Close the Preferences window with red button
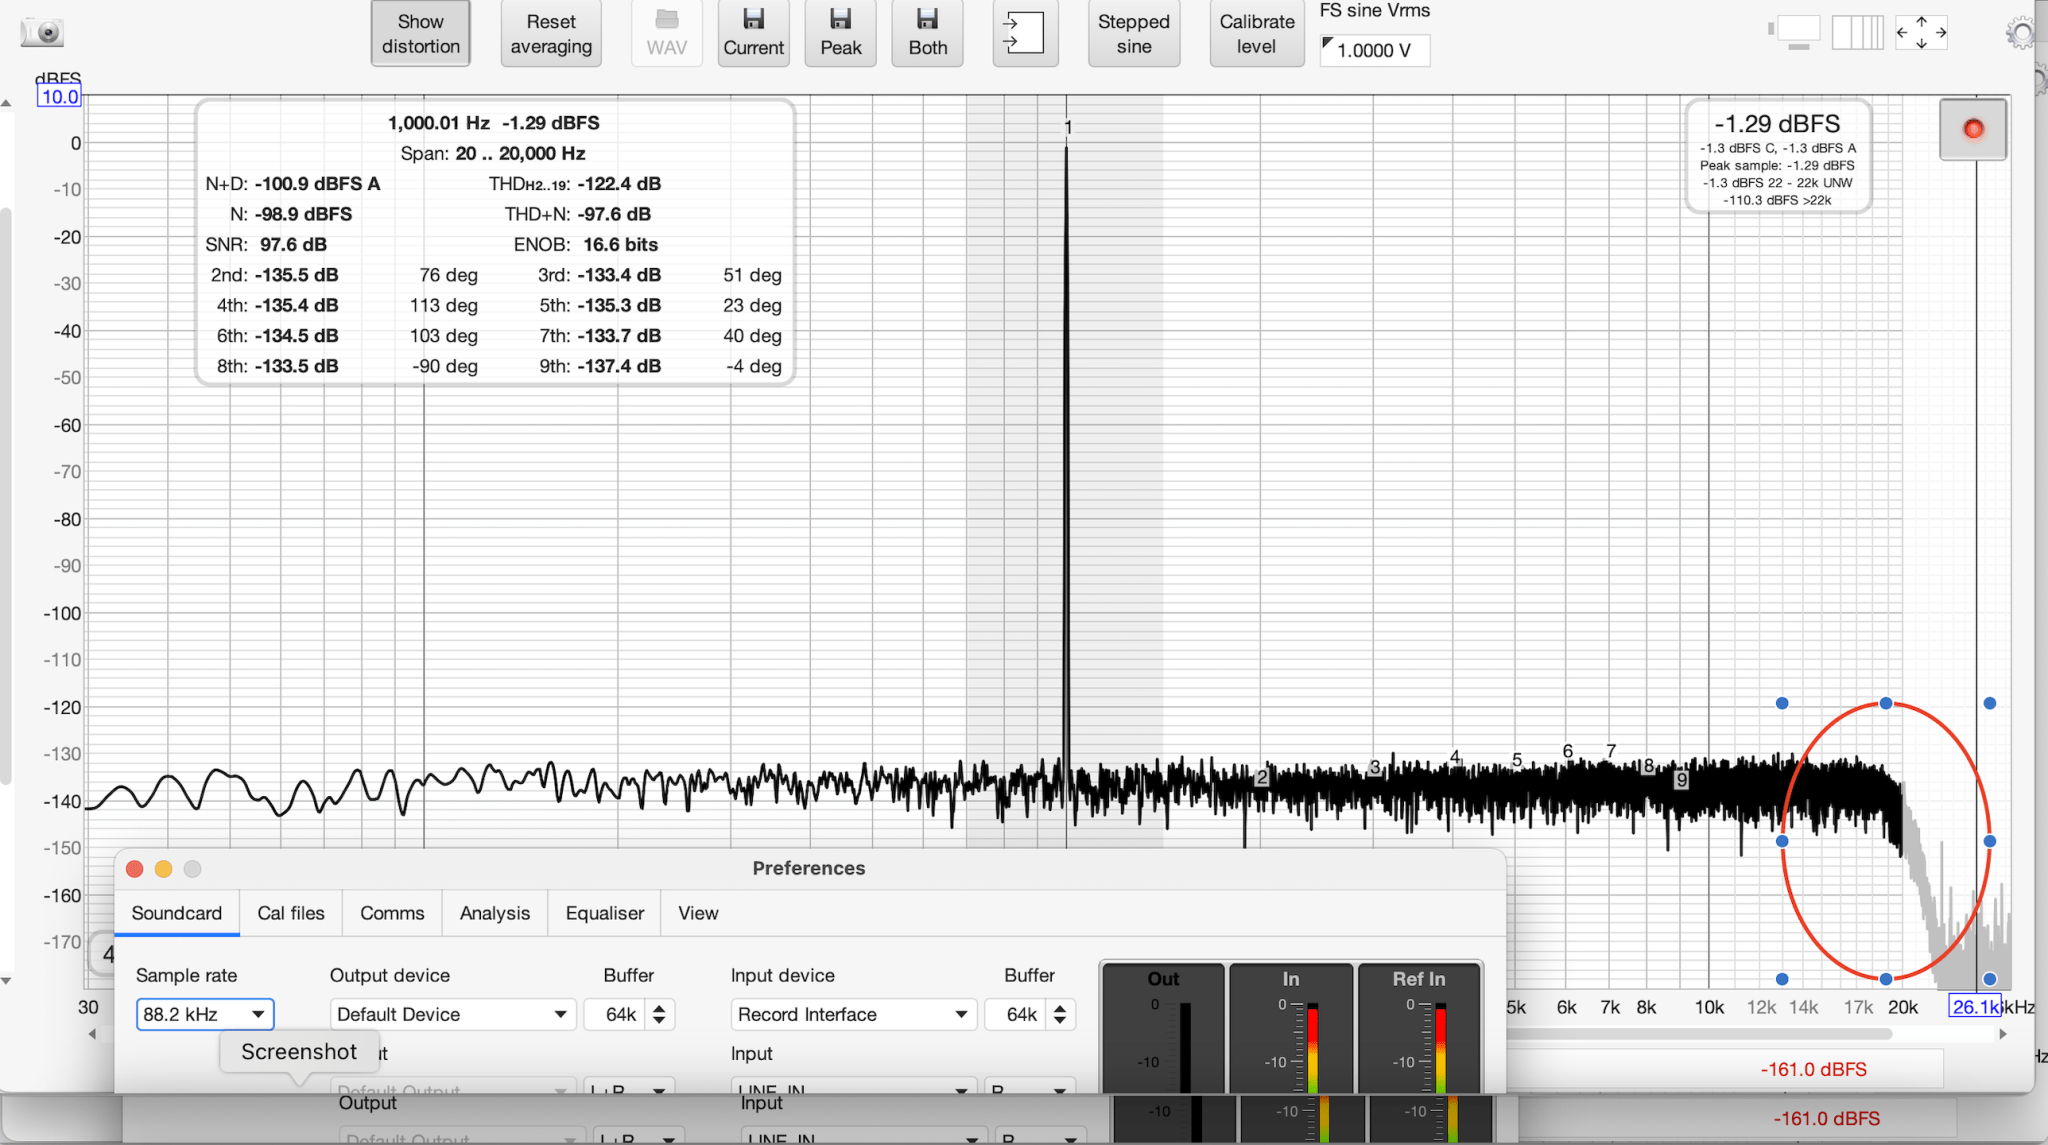 135,869
